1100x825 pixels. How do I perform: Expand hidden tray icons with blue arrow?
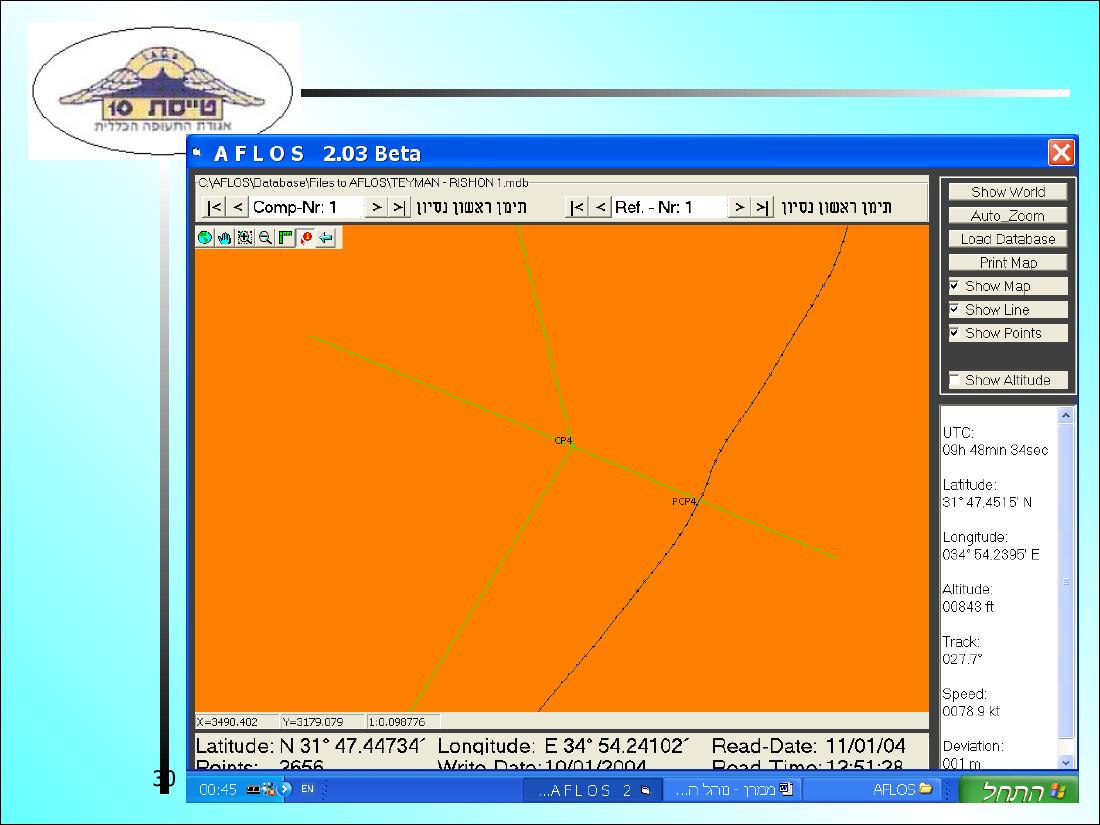coord(285,789)
